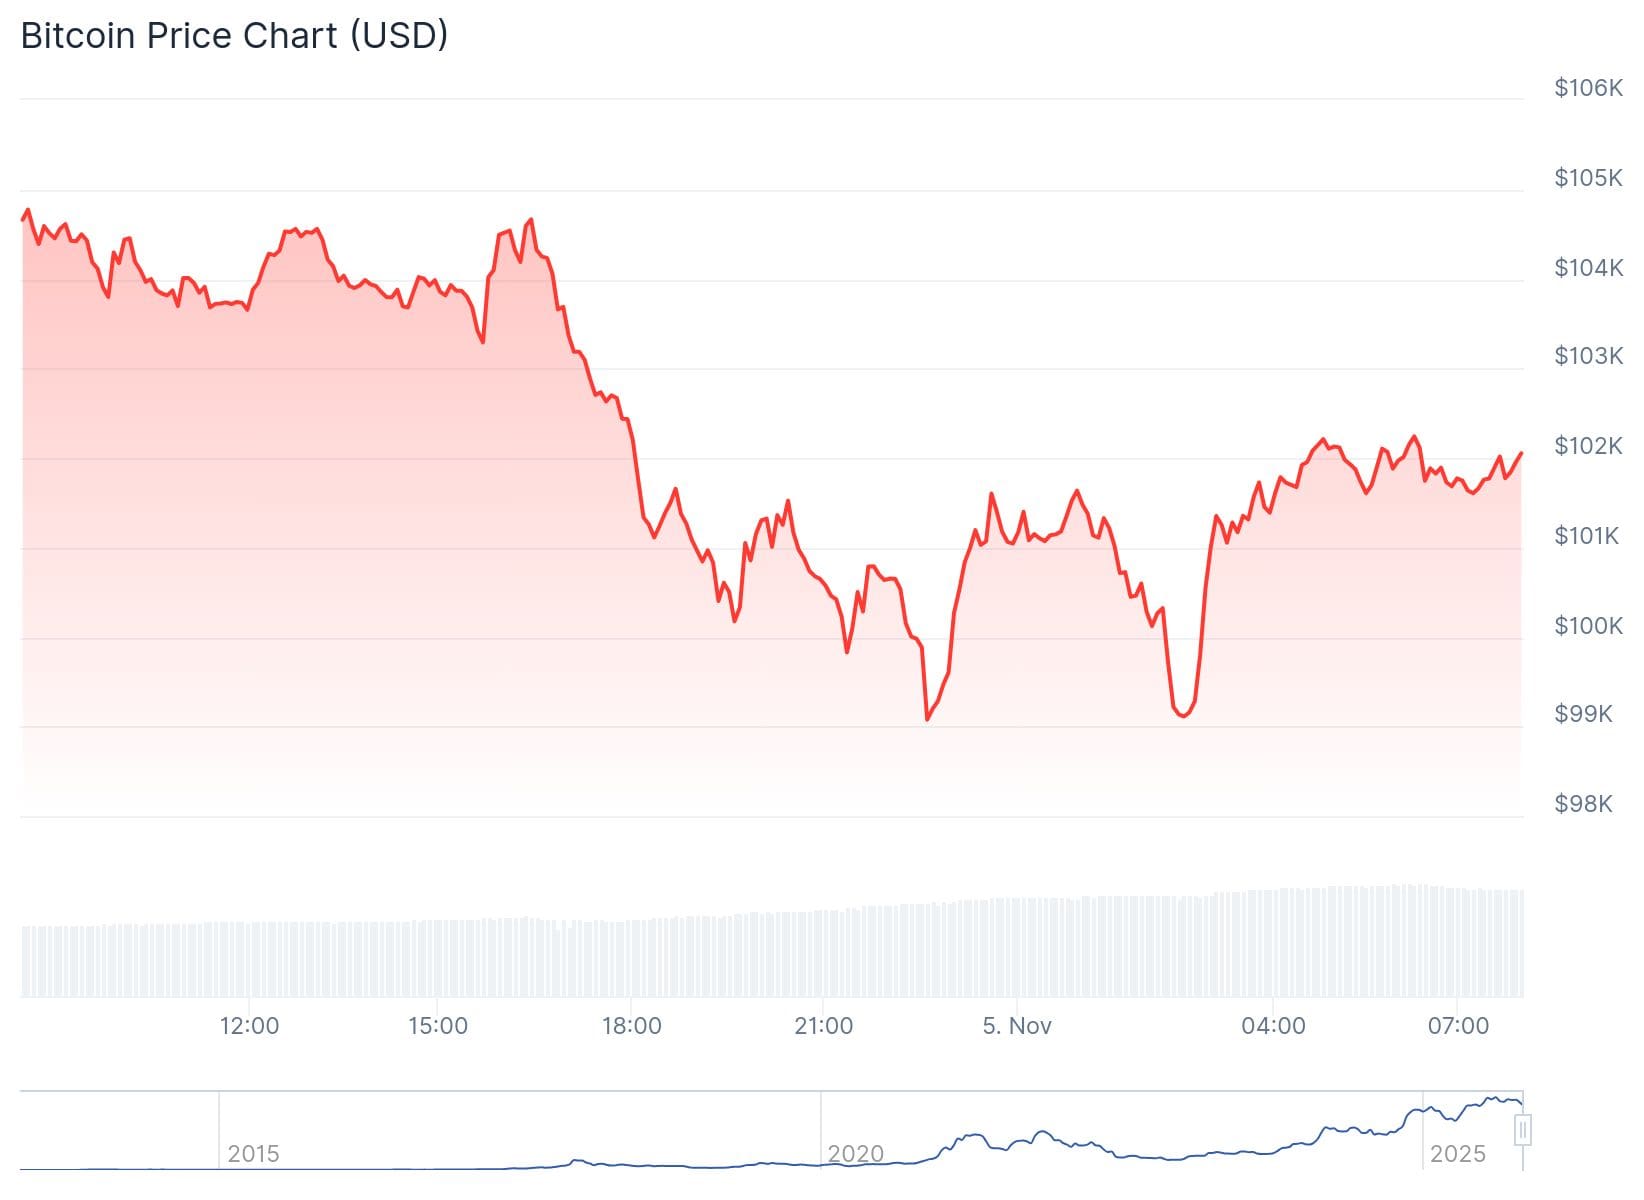Click the $99K price axis label

pos(1583,714)
